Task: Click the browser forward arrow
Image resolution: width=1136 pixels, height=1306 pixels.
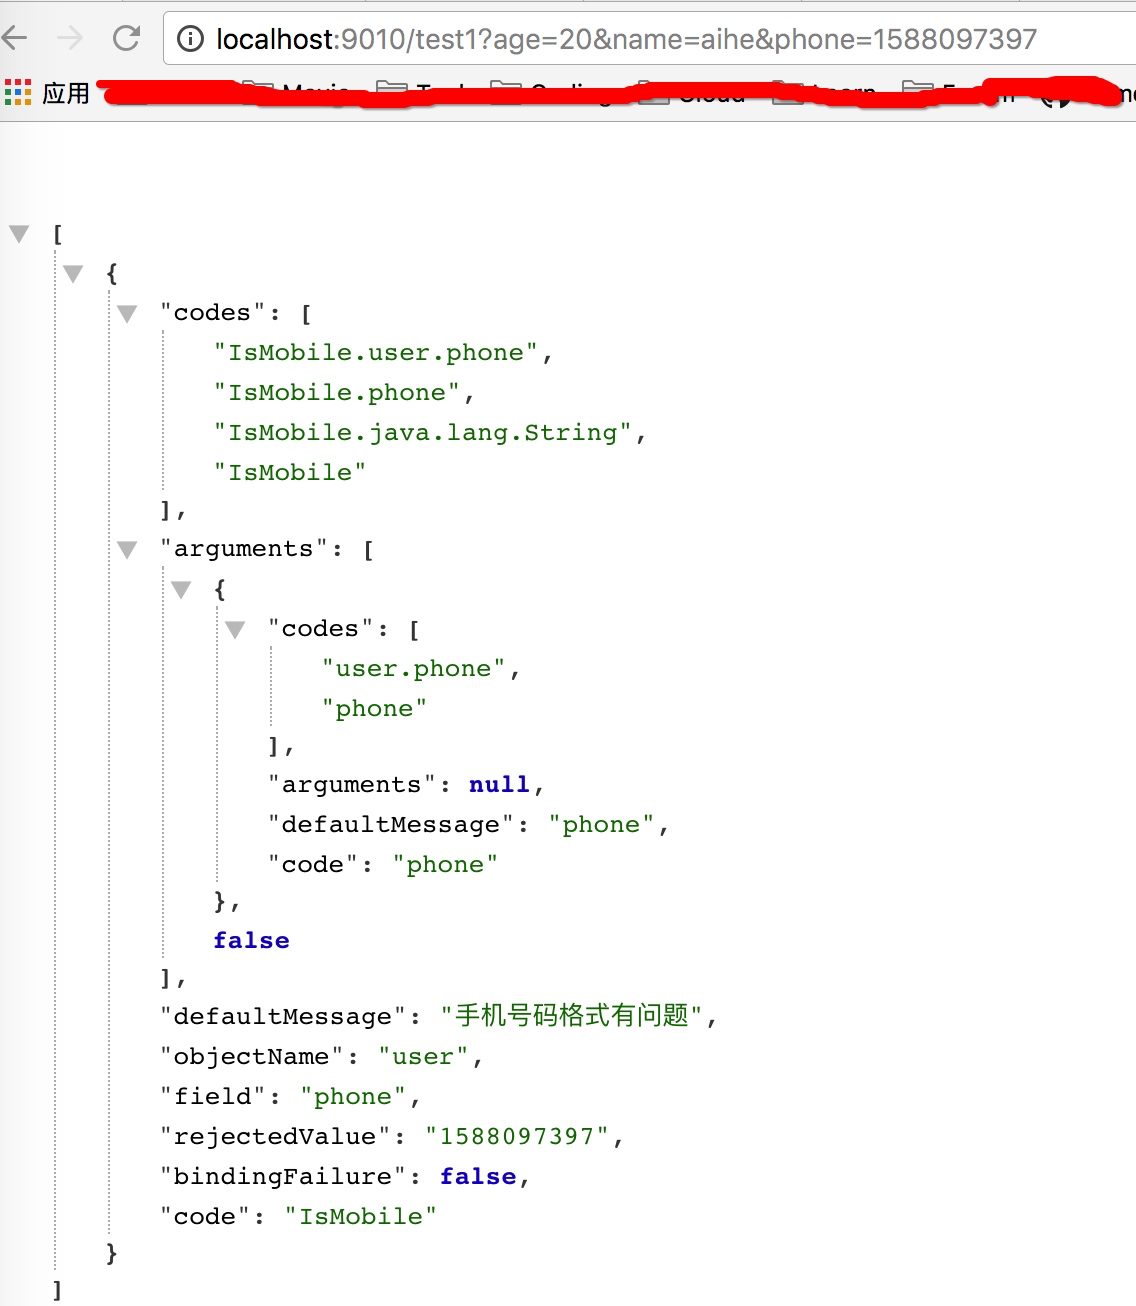Action: 70,39
